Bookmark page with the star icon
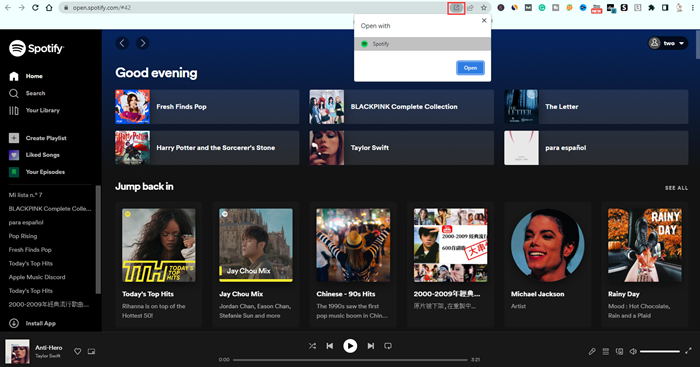This screenshot has height=367, width=700. tap(483, 8)
